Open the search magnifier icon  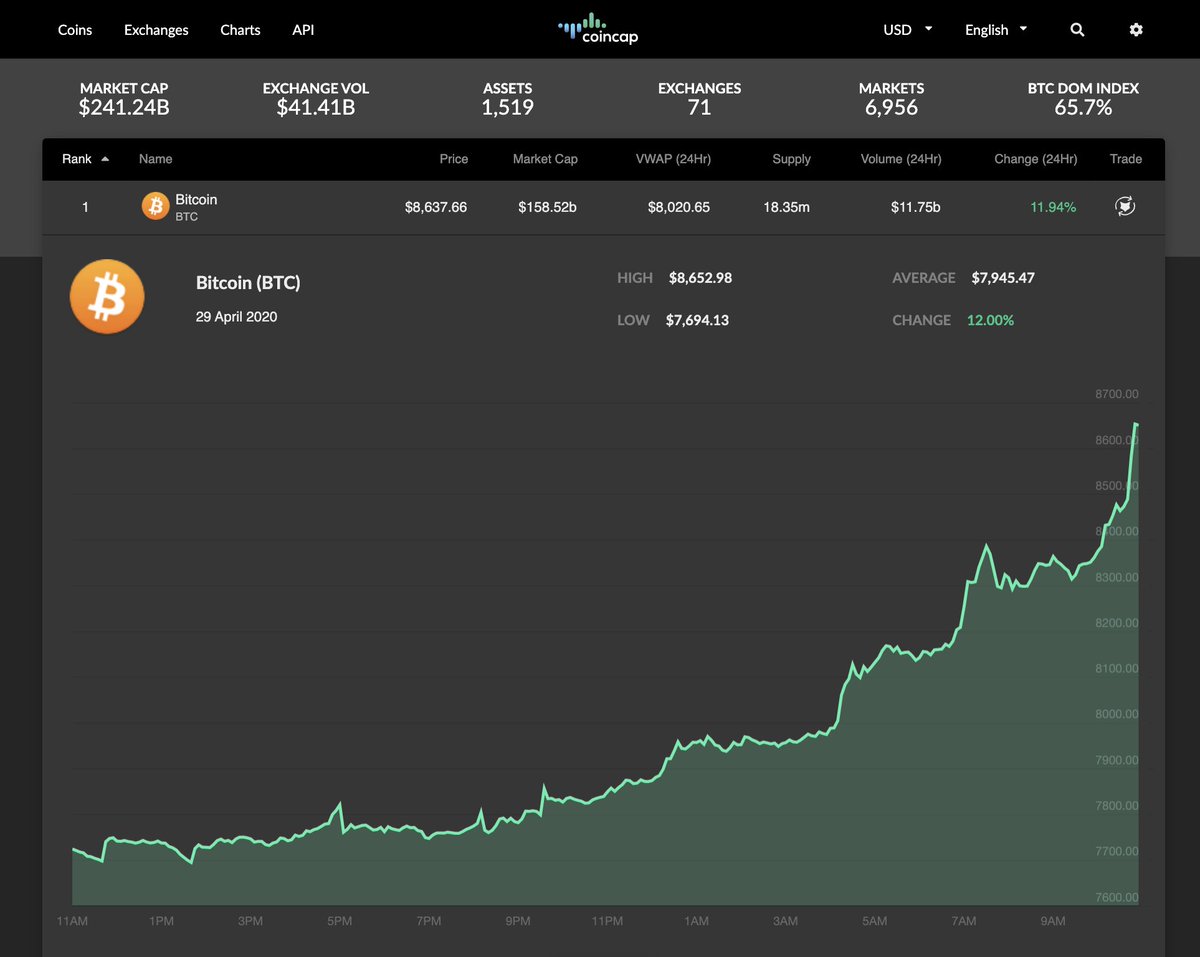[1077, 30]
